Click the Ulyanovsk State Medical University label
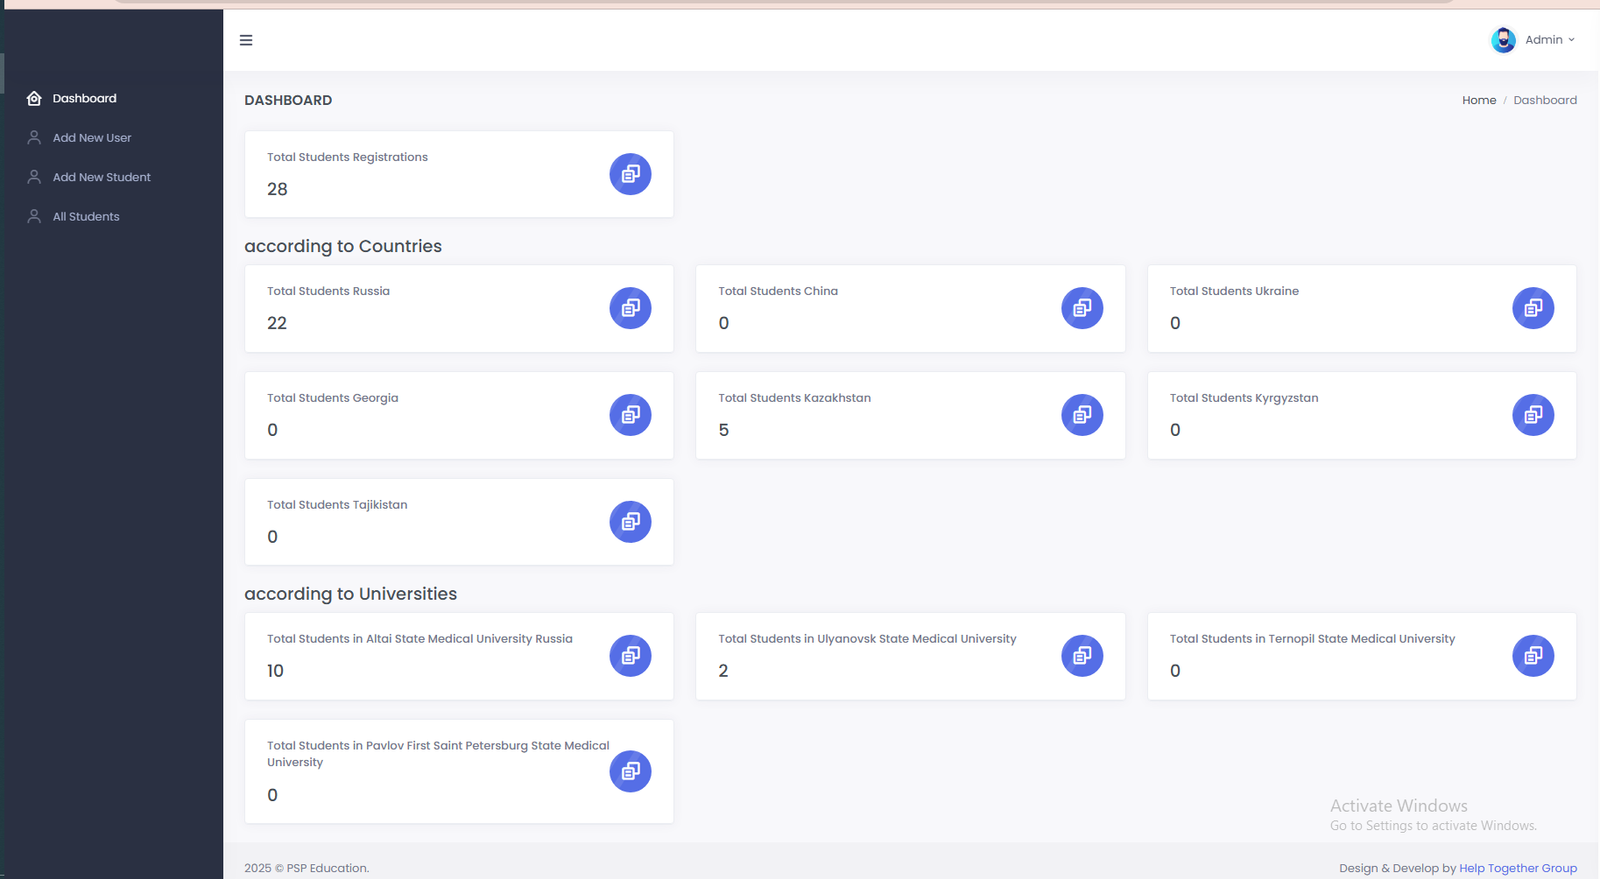This screenshot has height=879, width=1600. point(867,639)
